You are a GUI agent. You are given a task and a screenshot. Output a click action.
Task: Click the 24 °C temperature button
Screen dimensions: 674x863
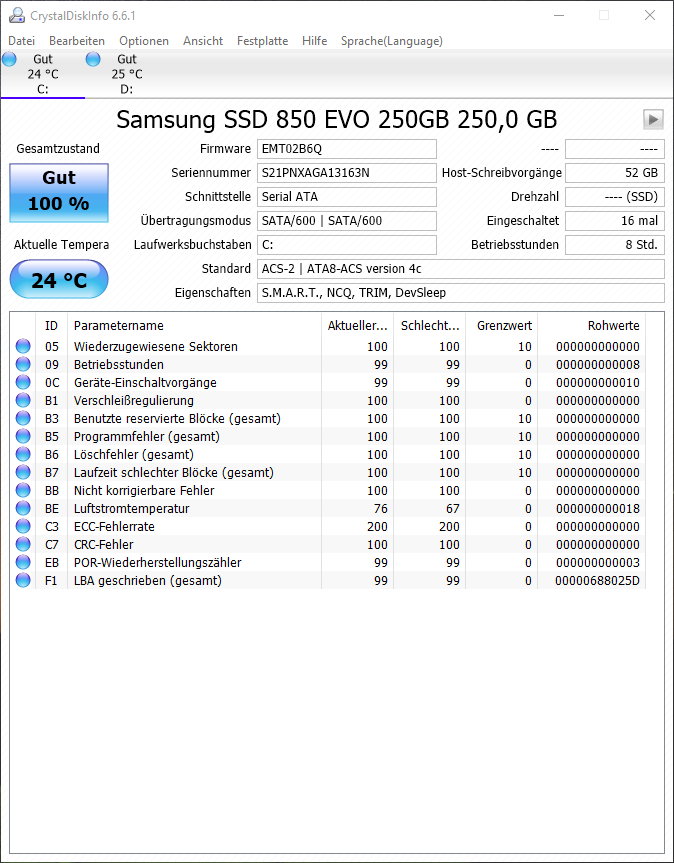click(59, 280)
